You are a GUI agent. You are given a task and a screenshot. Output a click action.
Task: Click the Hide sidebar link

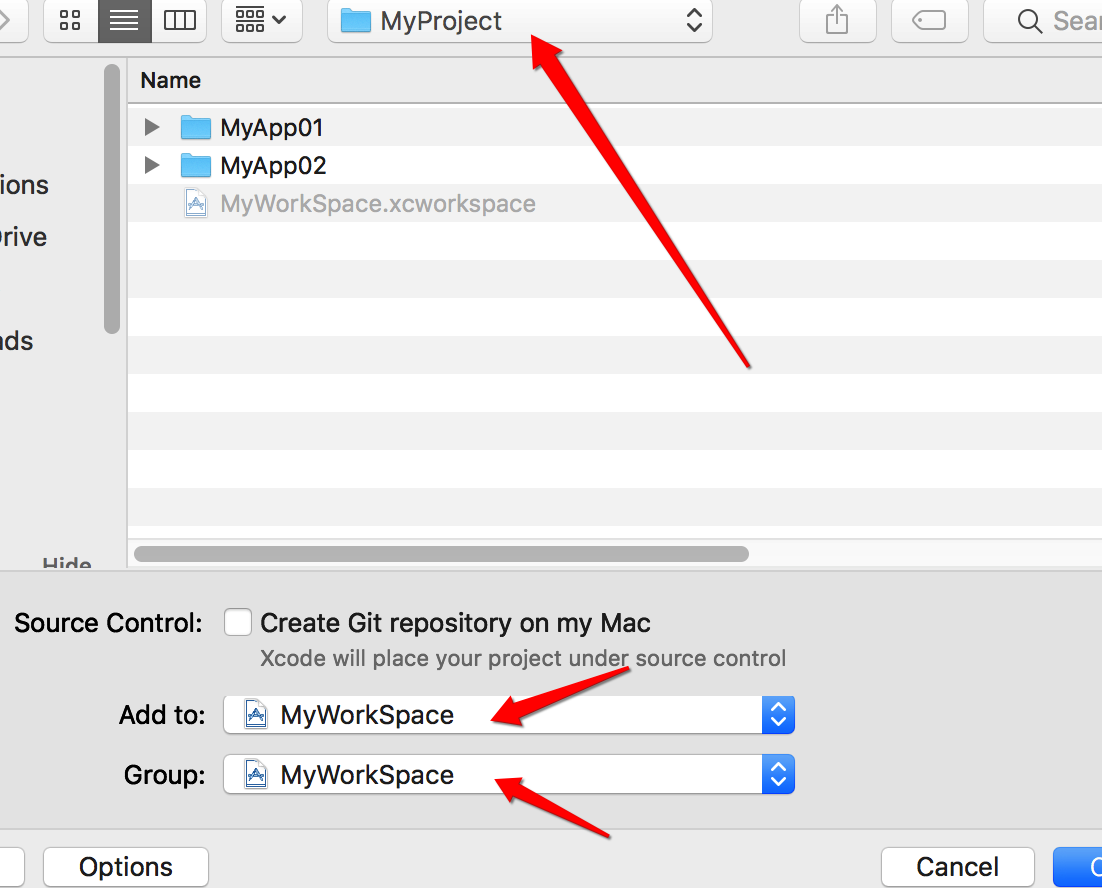coord(67,562)
